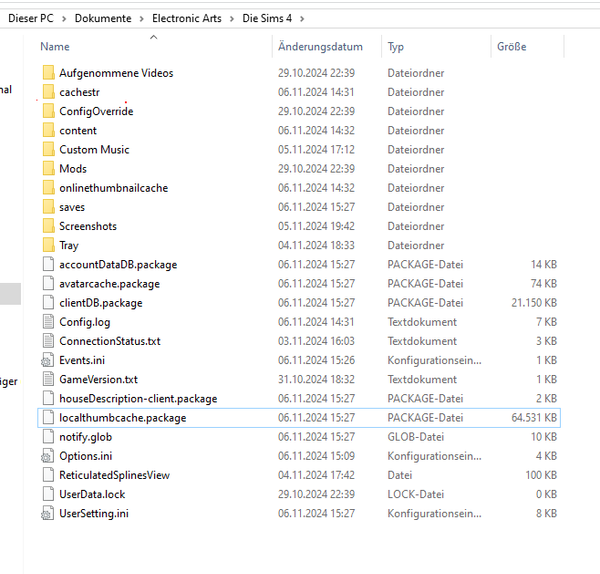Click the 31.10.2024 18:32 date value

[316, 379]
